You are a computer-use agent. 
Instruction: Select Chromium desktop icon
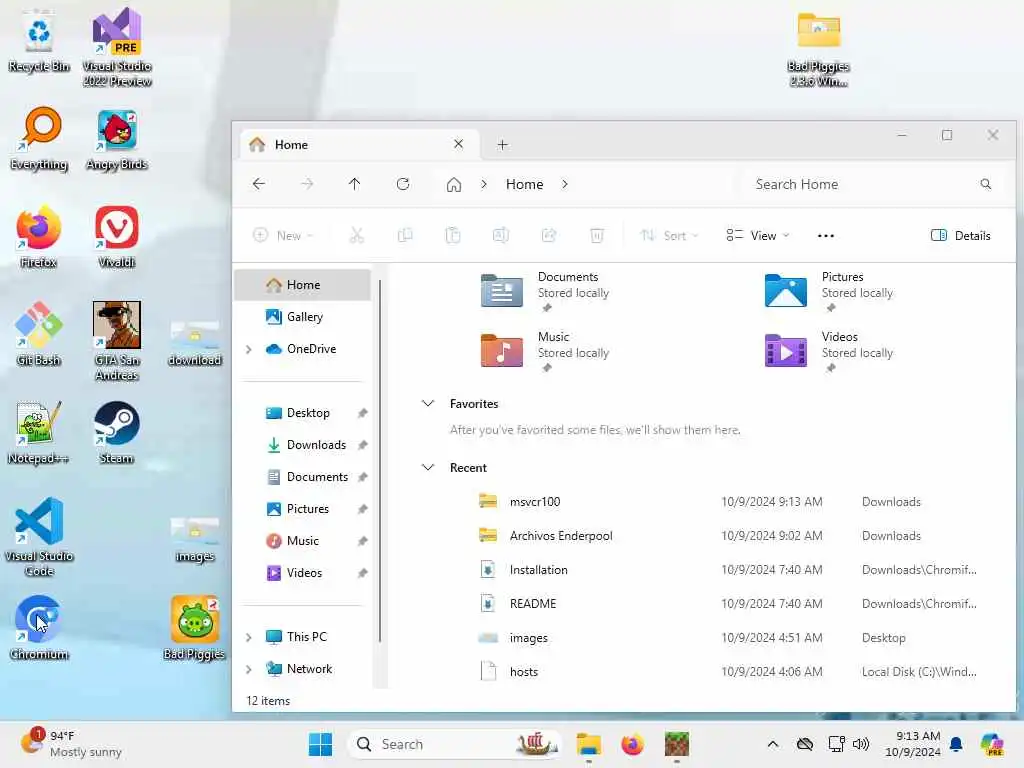click(39, 628)
